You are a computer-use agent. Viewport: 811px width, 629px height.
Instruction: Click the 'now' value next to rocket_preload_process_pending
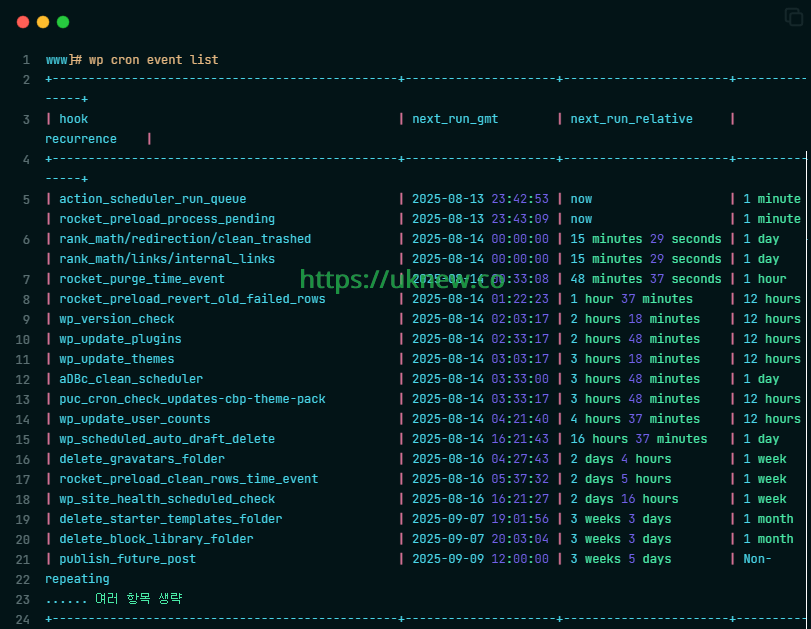pyautogui.click(x=581, y=218)
